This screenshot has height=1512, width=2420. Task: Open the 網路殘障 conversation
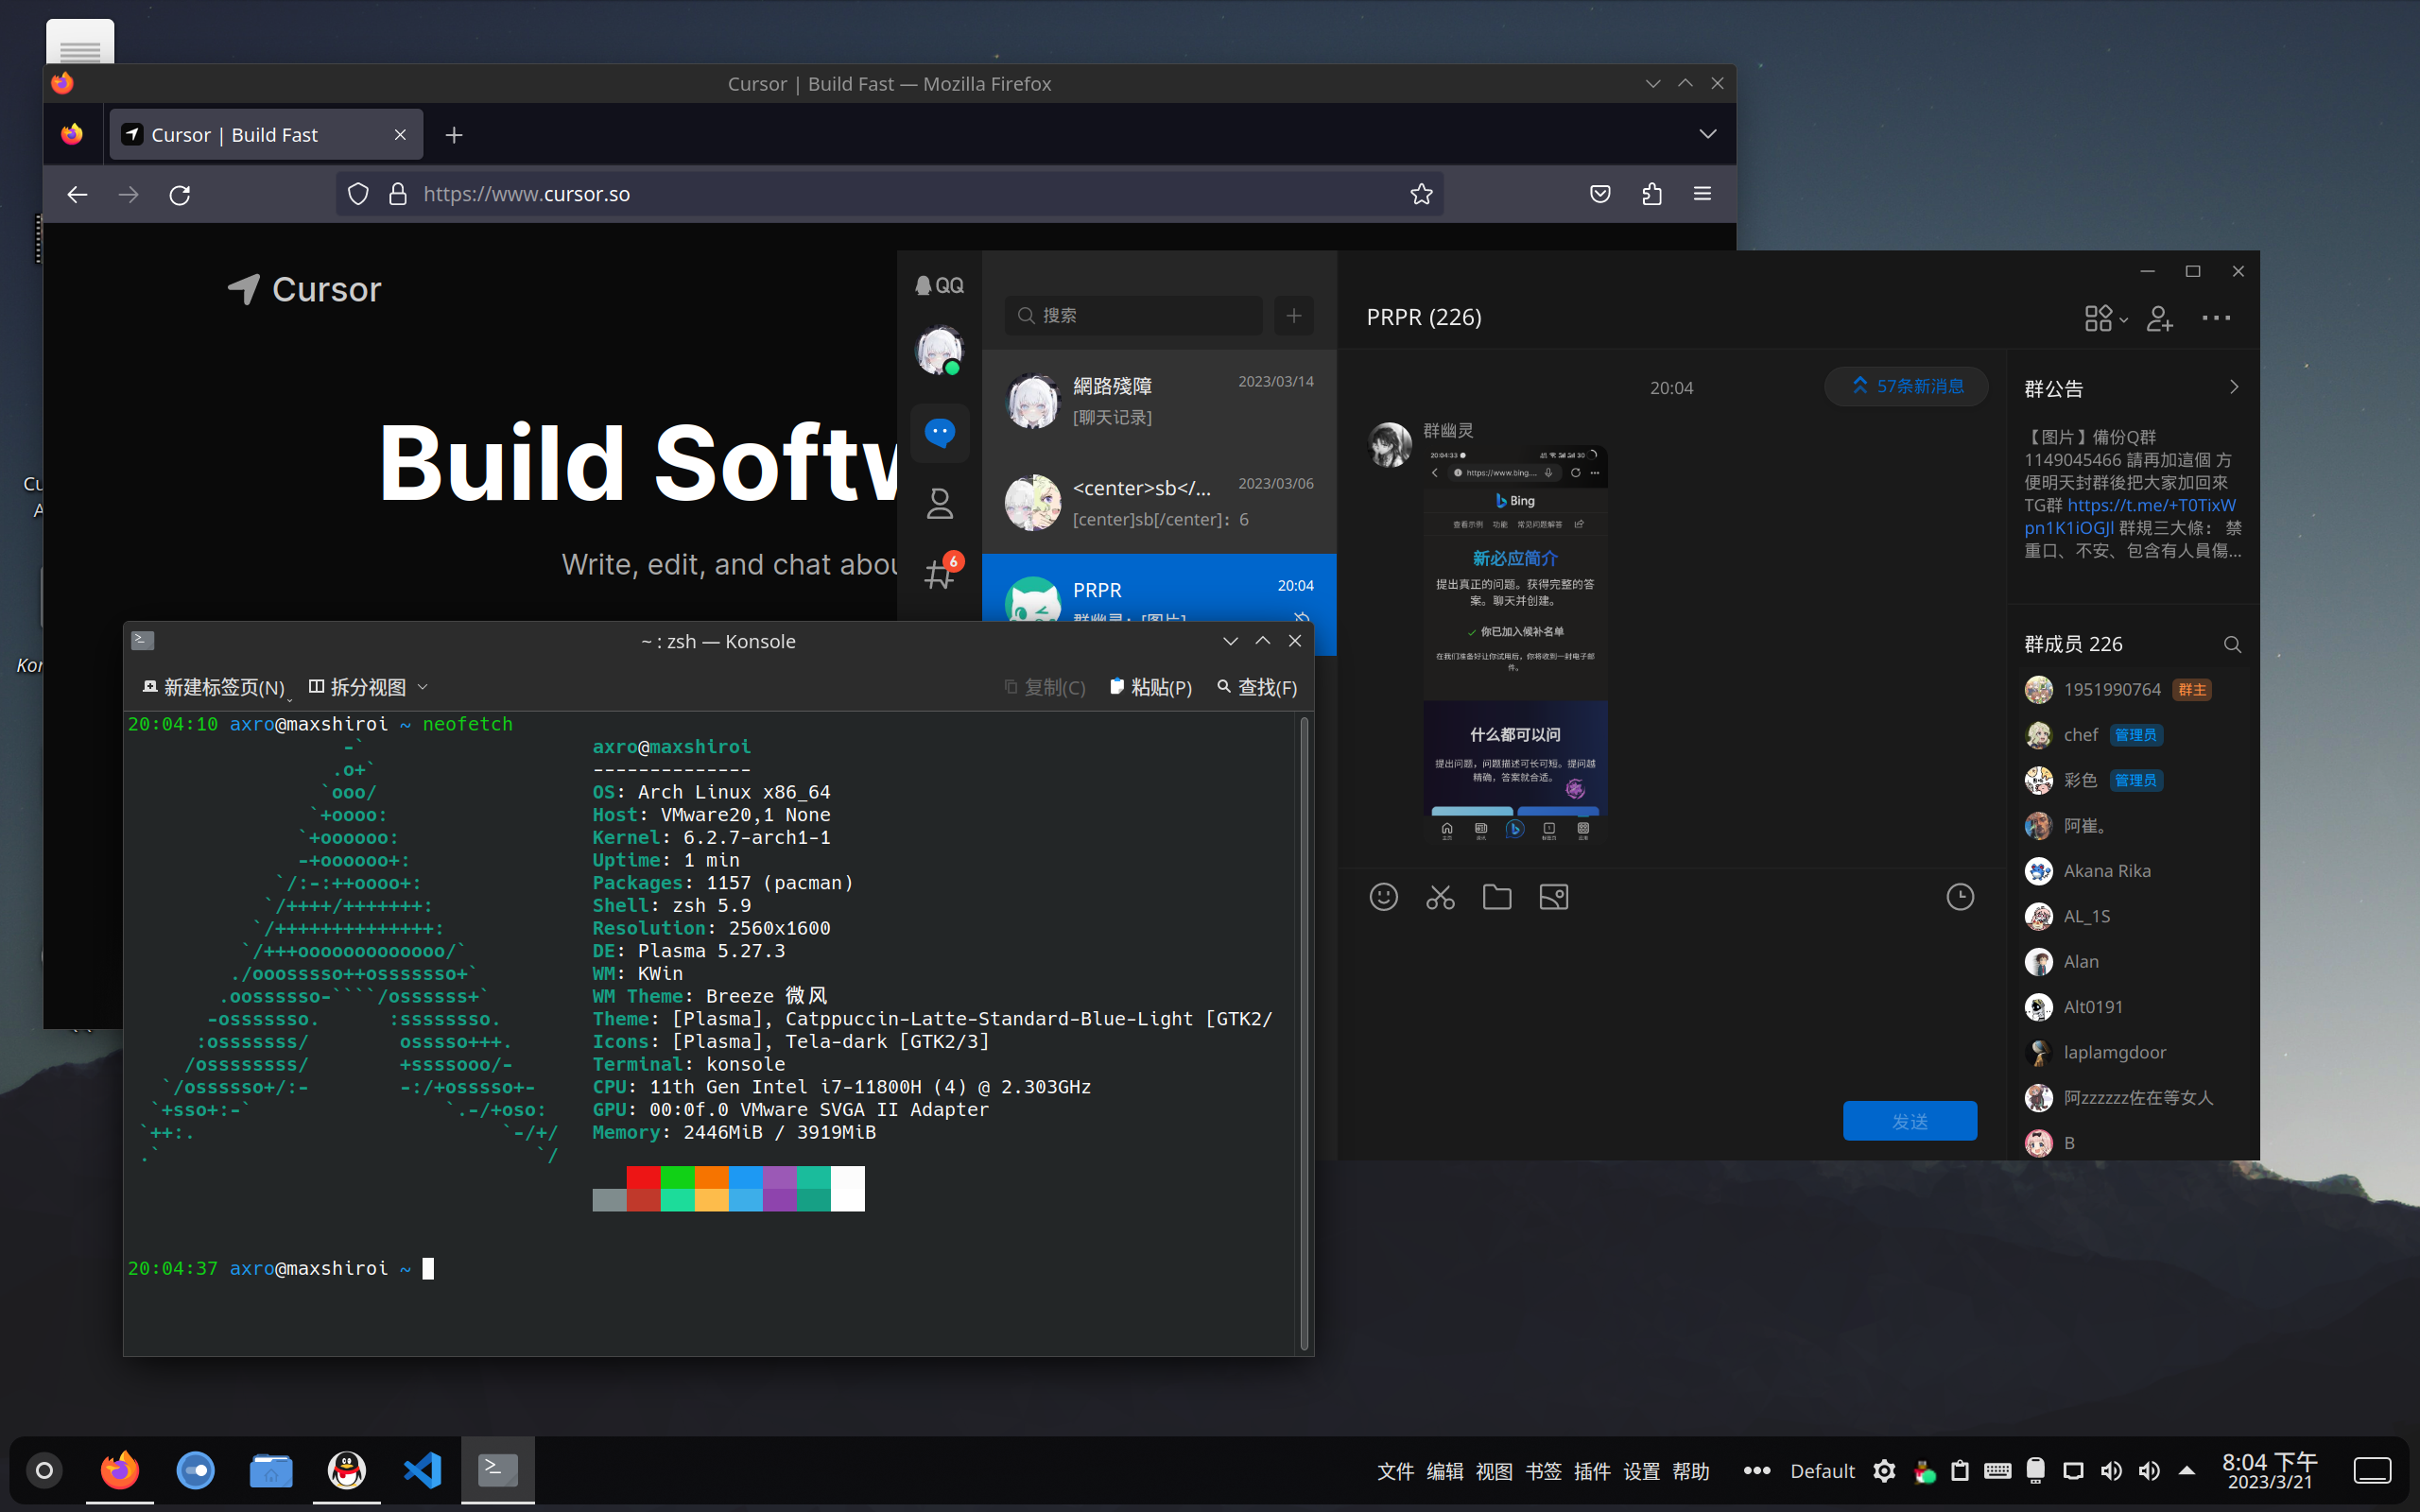tap(1159, 400)
